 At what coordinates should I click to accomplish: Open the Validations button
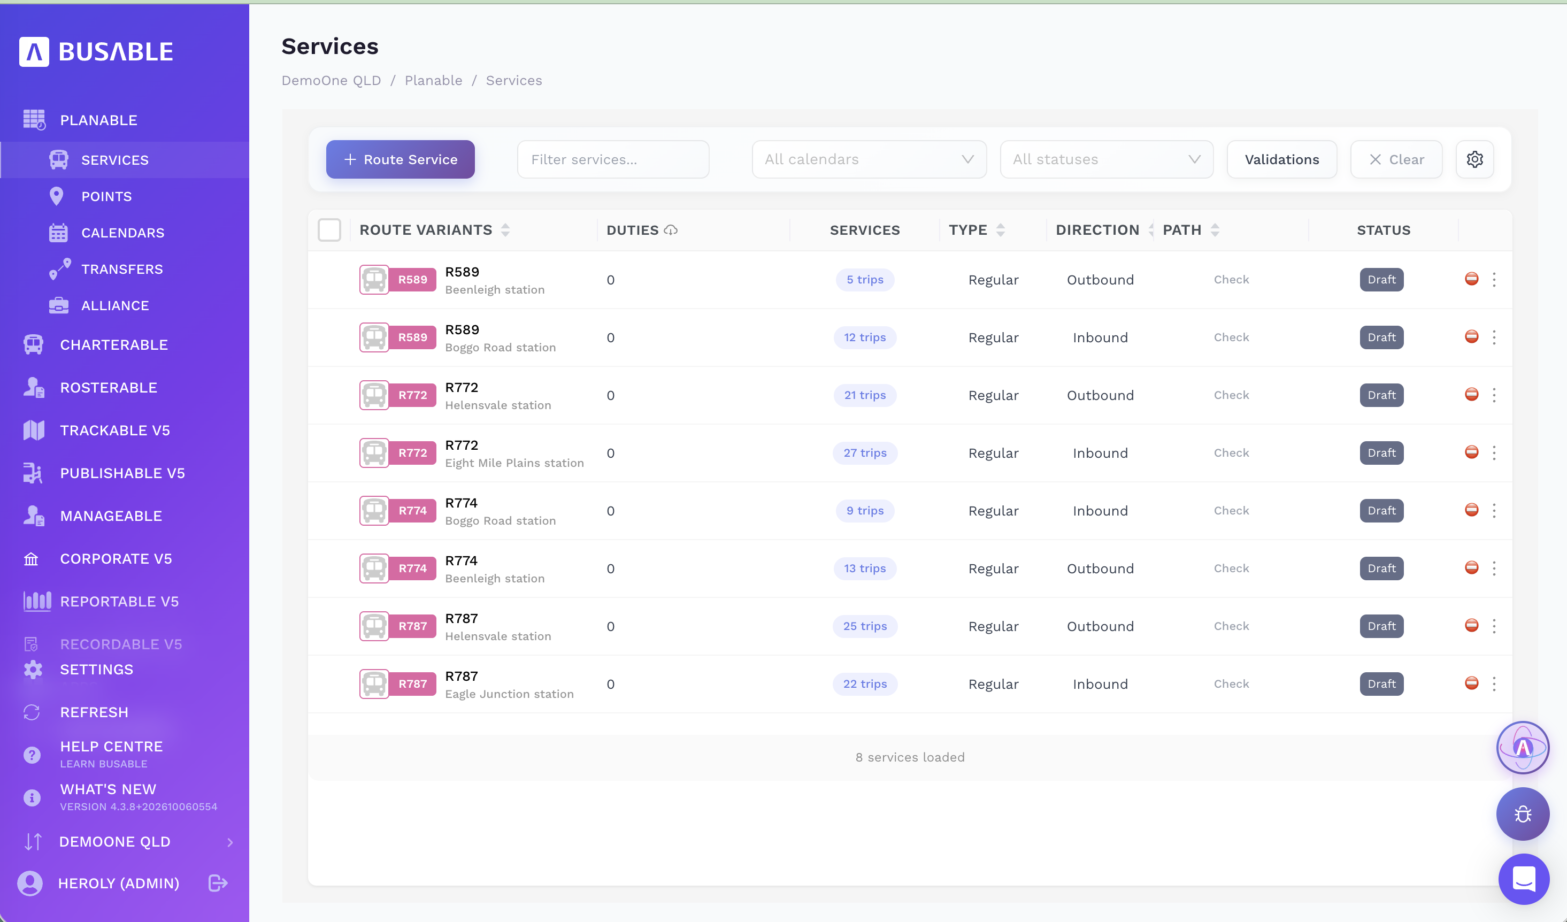point(1282,159)
